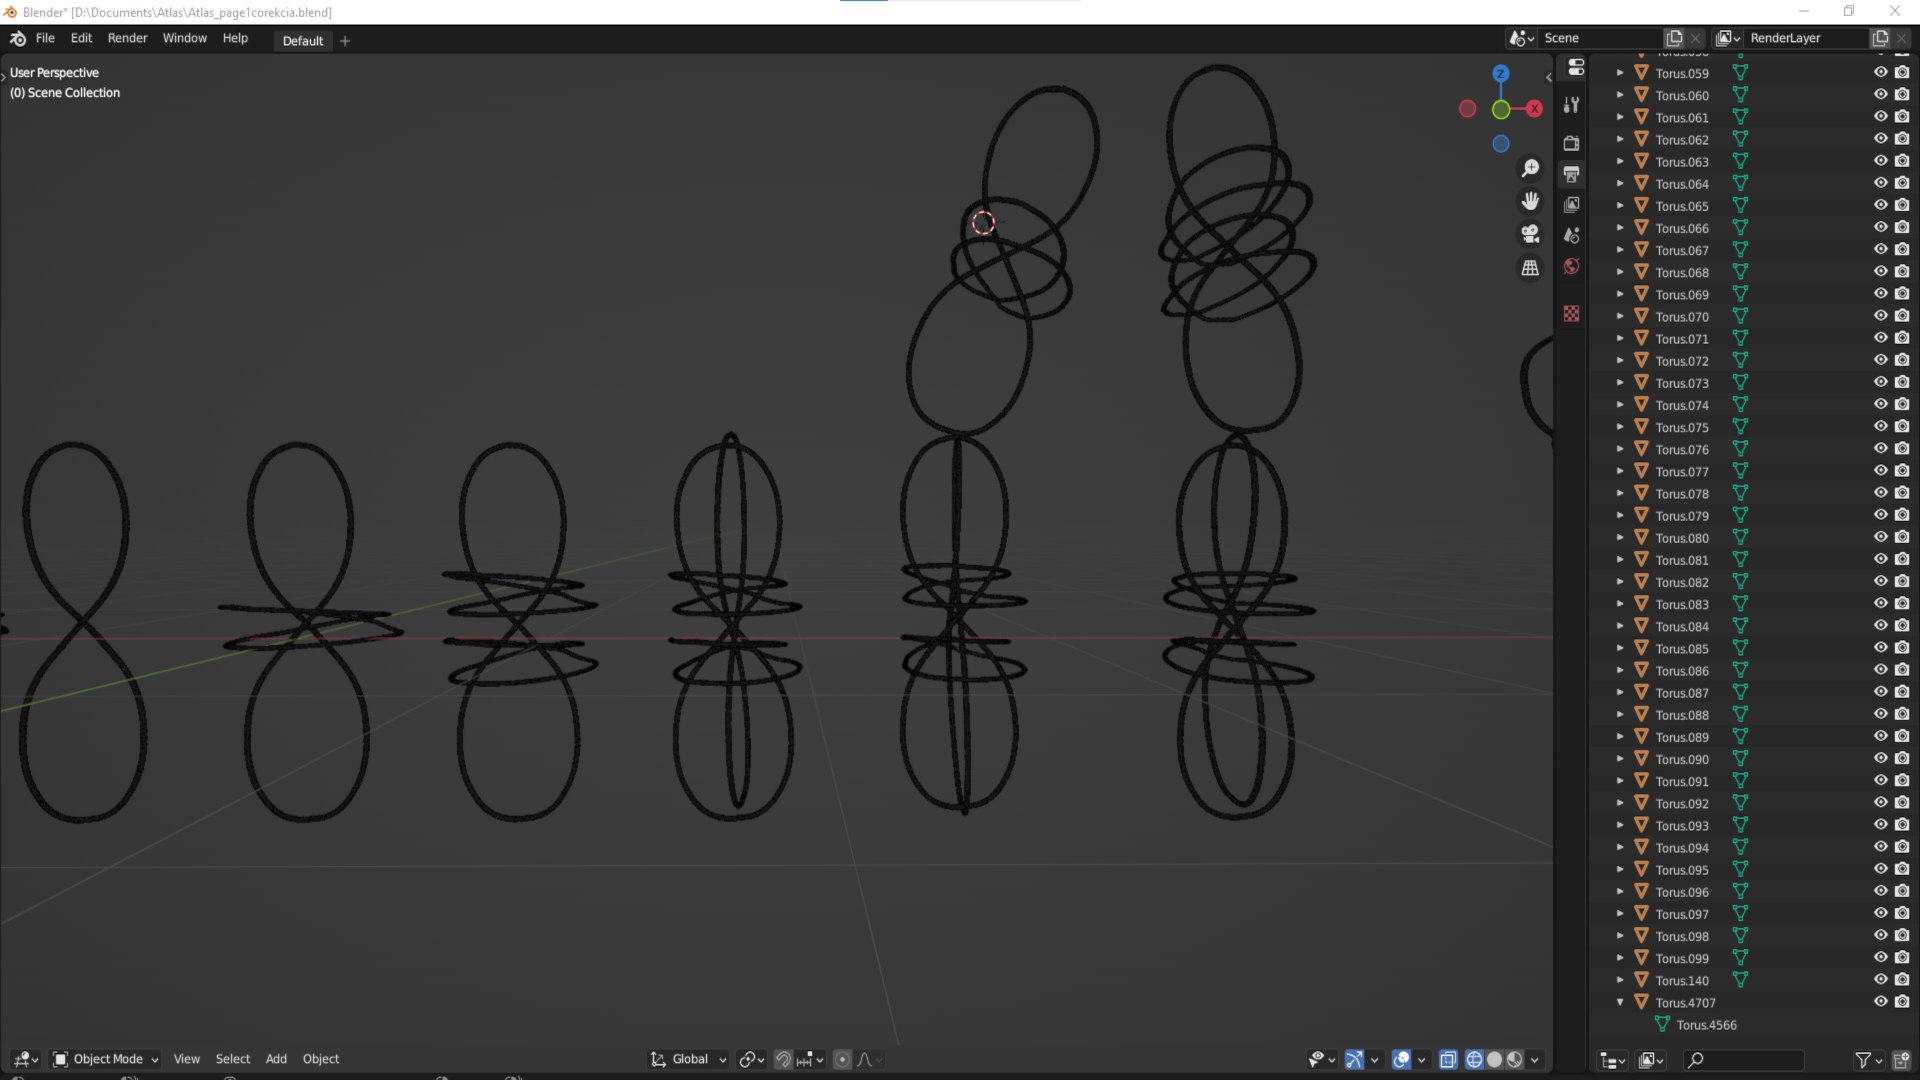The width and height of the screenshot is (1920, 1080).
Task: Open Tool properties wrench icon
Action: tap(1572, 105)
